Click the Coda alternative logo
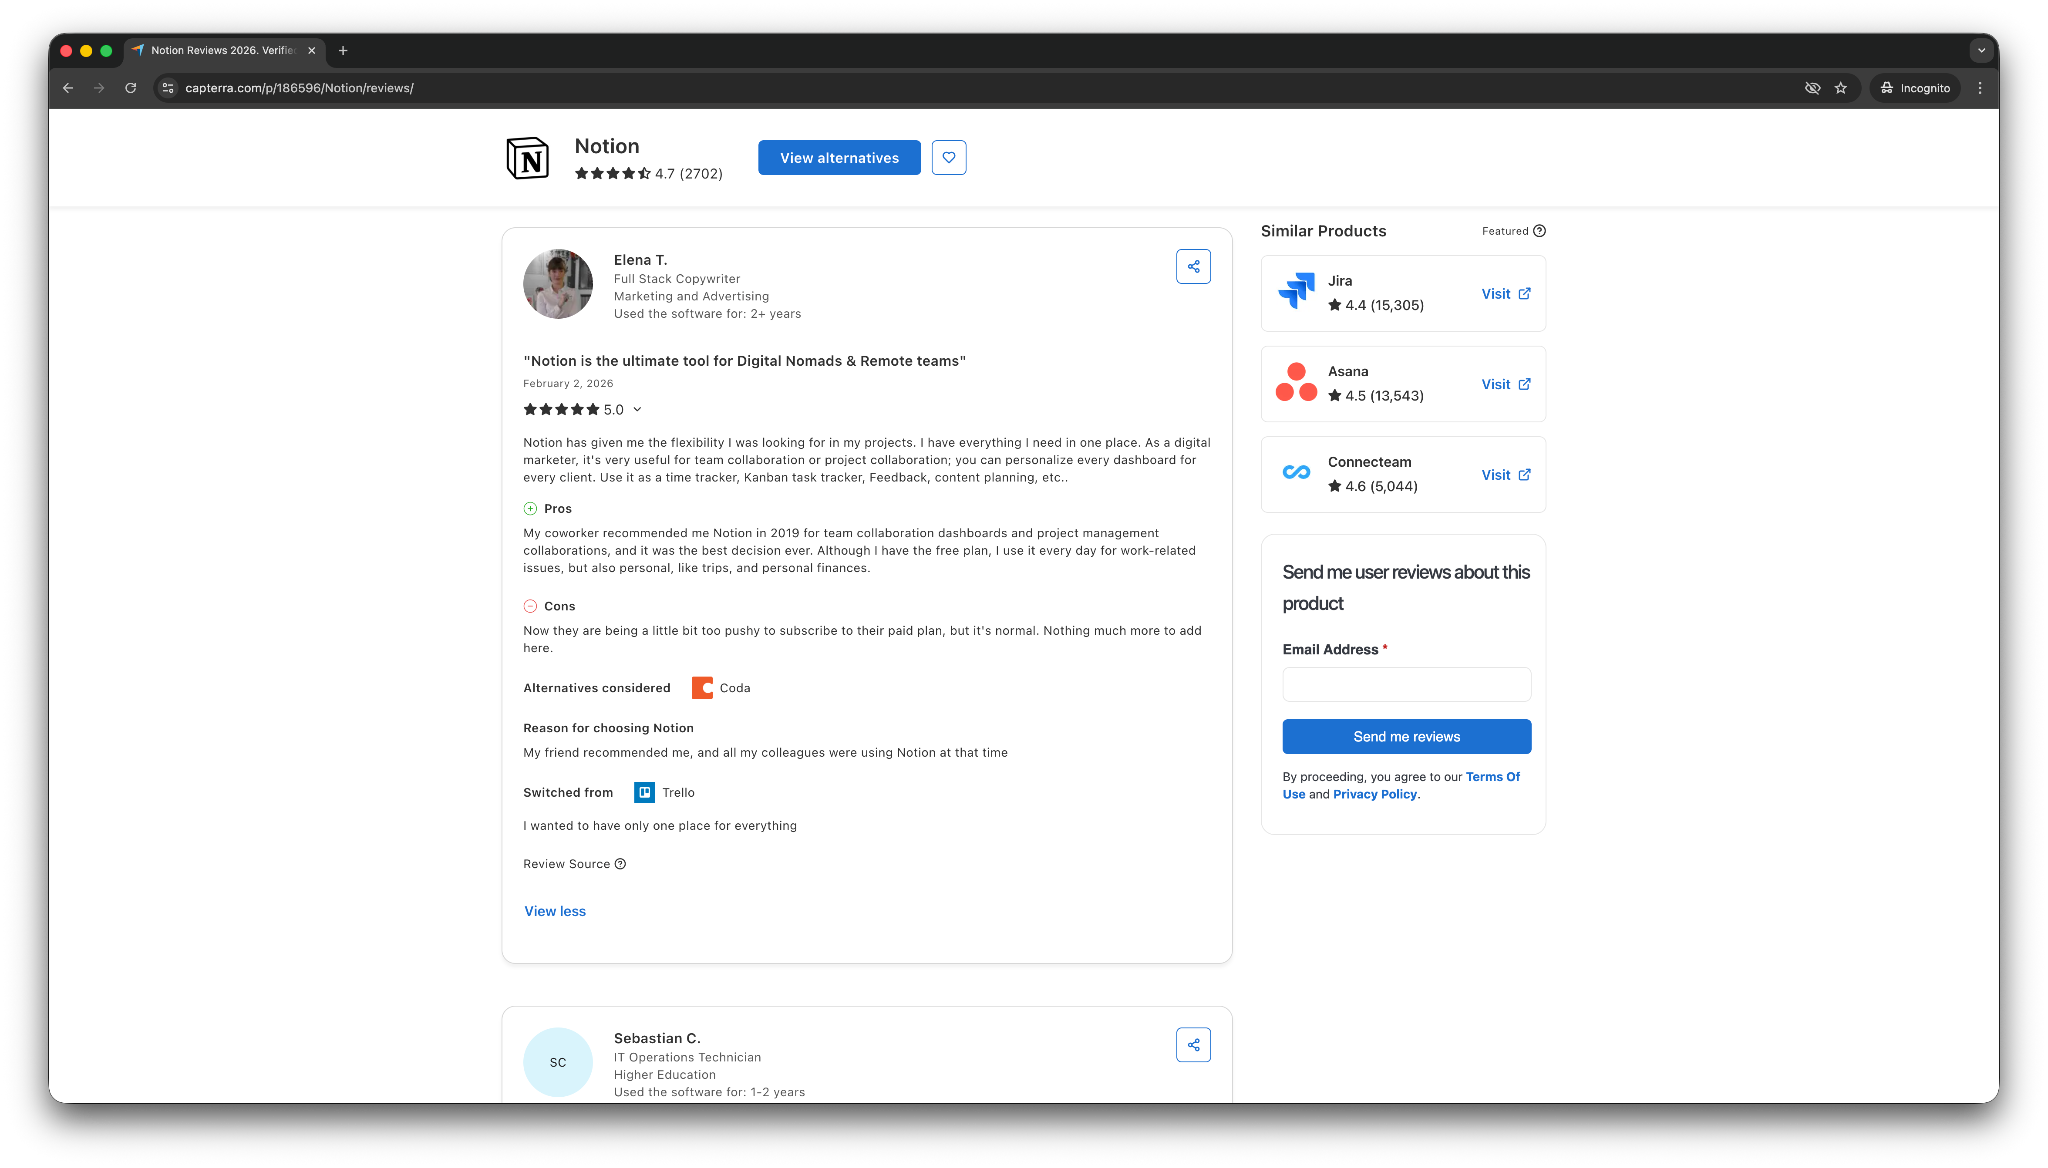The image size is (2048, 1168). (x=702, y=688)
